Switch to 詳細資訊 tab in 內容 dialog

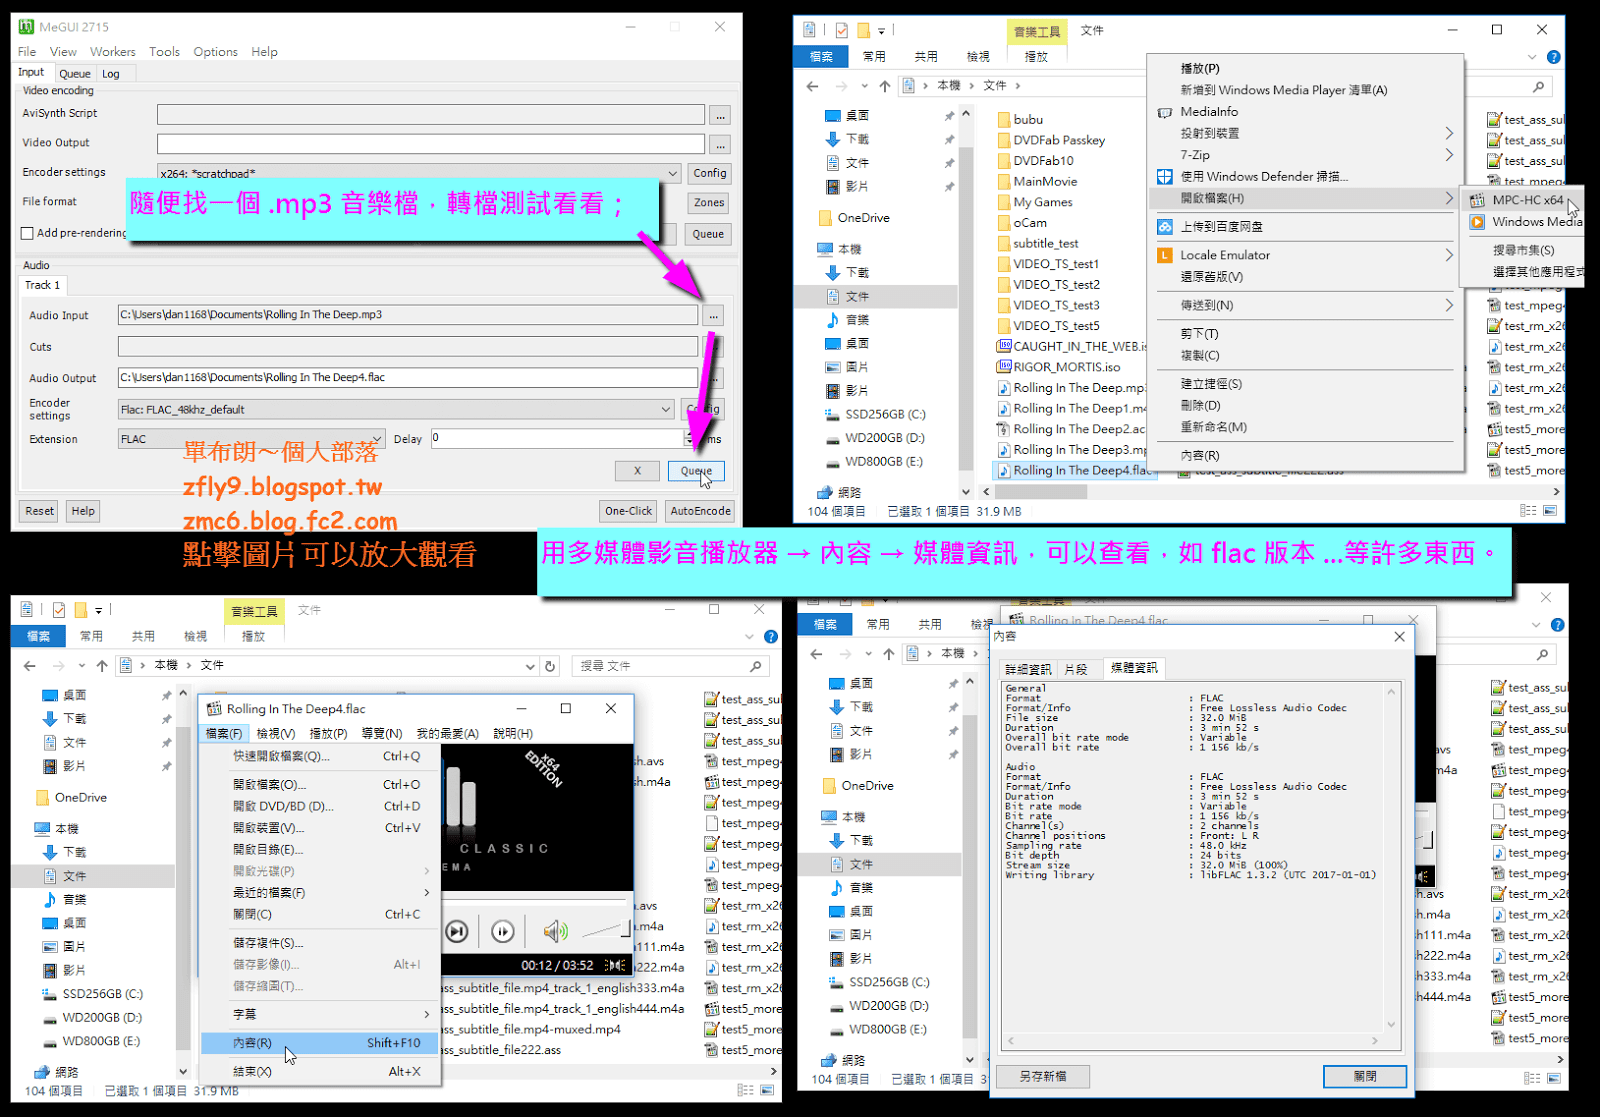(1028, 669)
